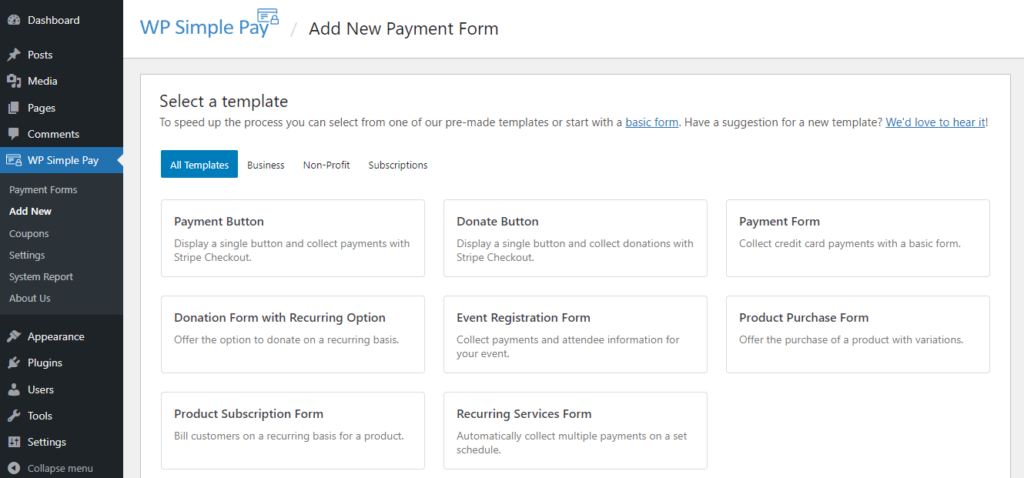Click the We'd love to hear it link
The width and height of the screenshot is (1024, 478).
pyautogui.click(x=935, y=122)
